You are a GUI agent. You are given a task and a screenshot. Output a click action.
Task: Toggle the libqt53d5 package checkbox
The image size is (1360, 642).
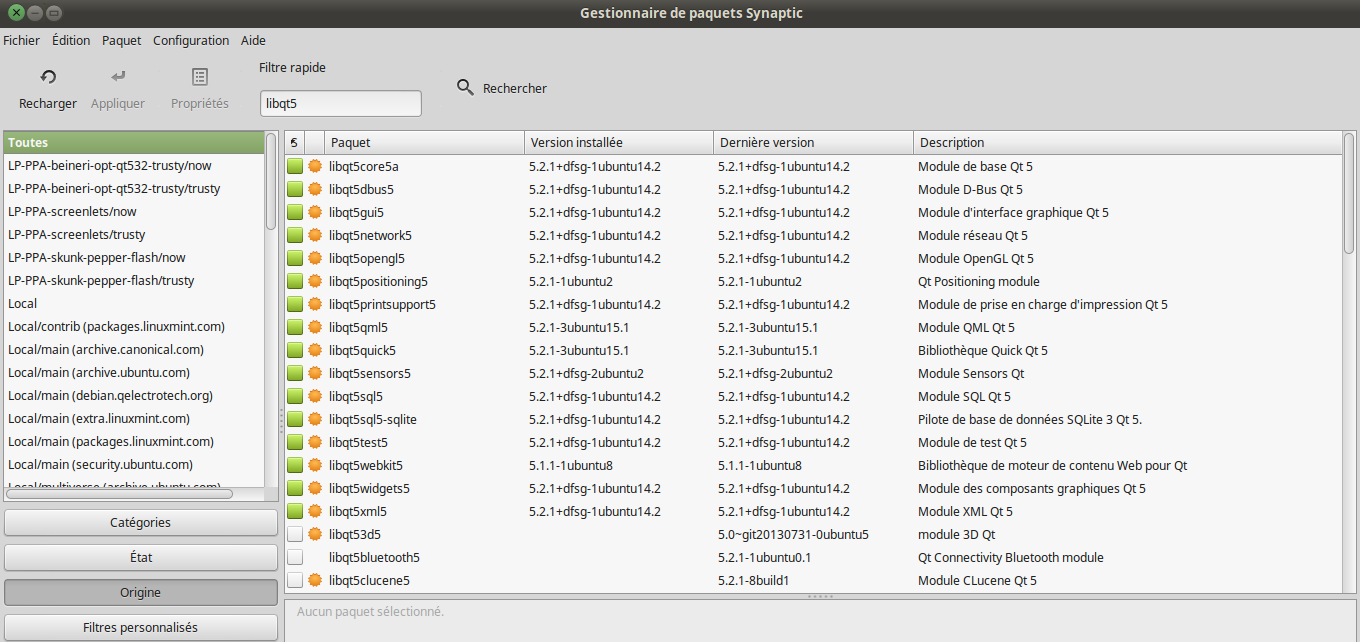295,535
